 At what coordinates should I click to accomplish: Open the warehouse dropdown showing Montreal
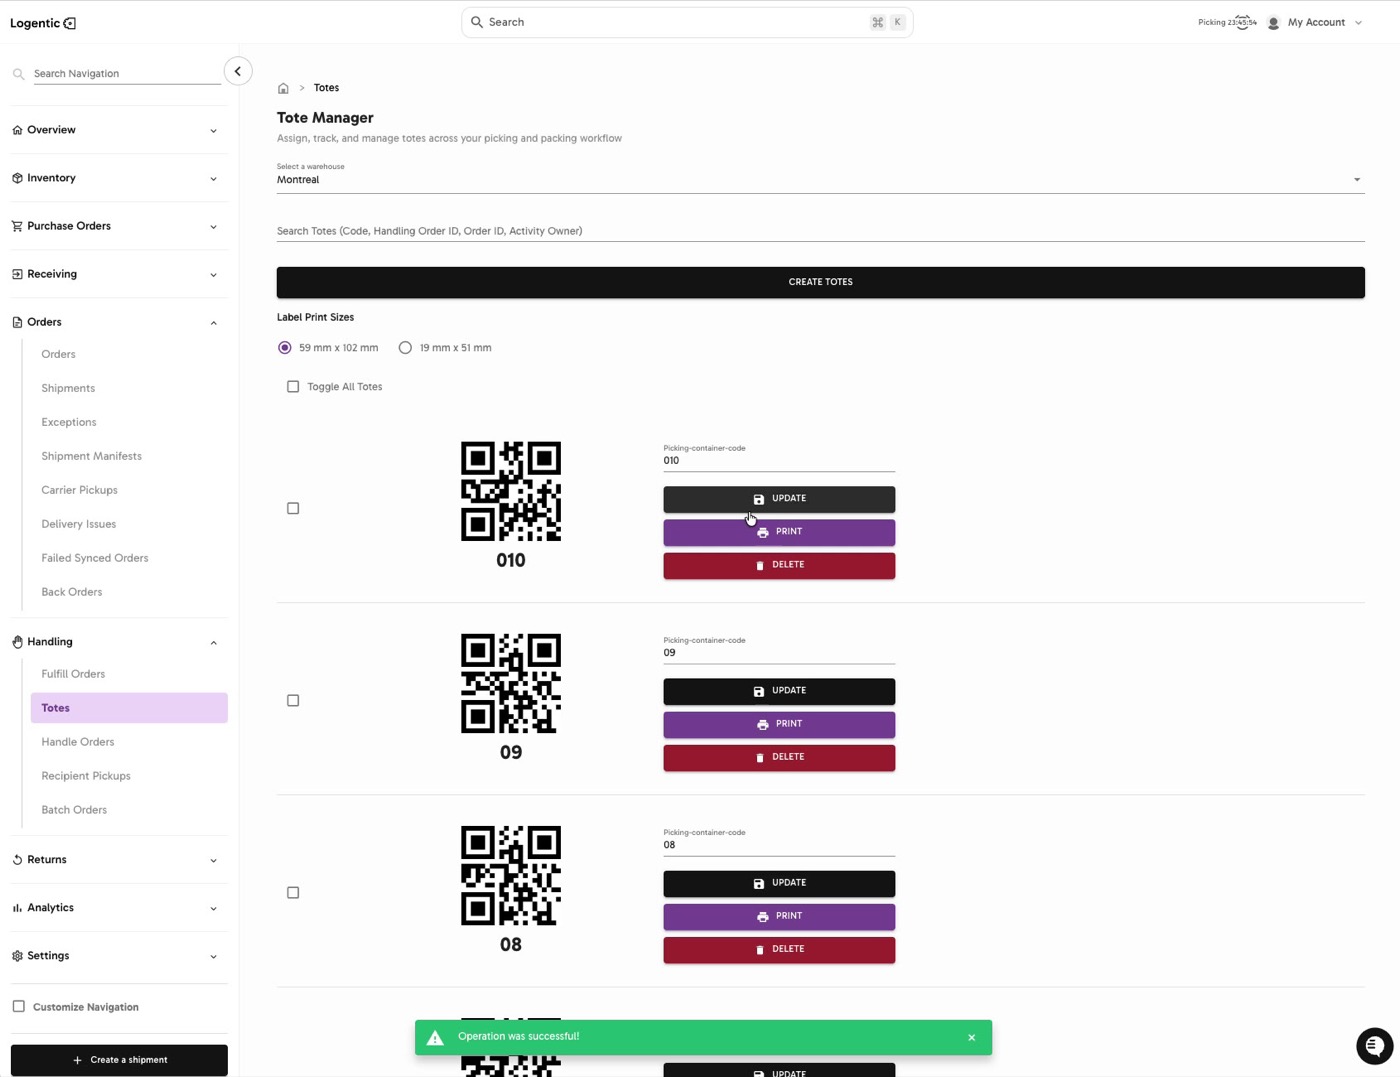(x=820, y=180)
